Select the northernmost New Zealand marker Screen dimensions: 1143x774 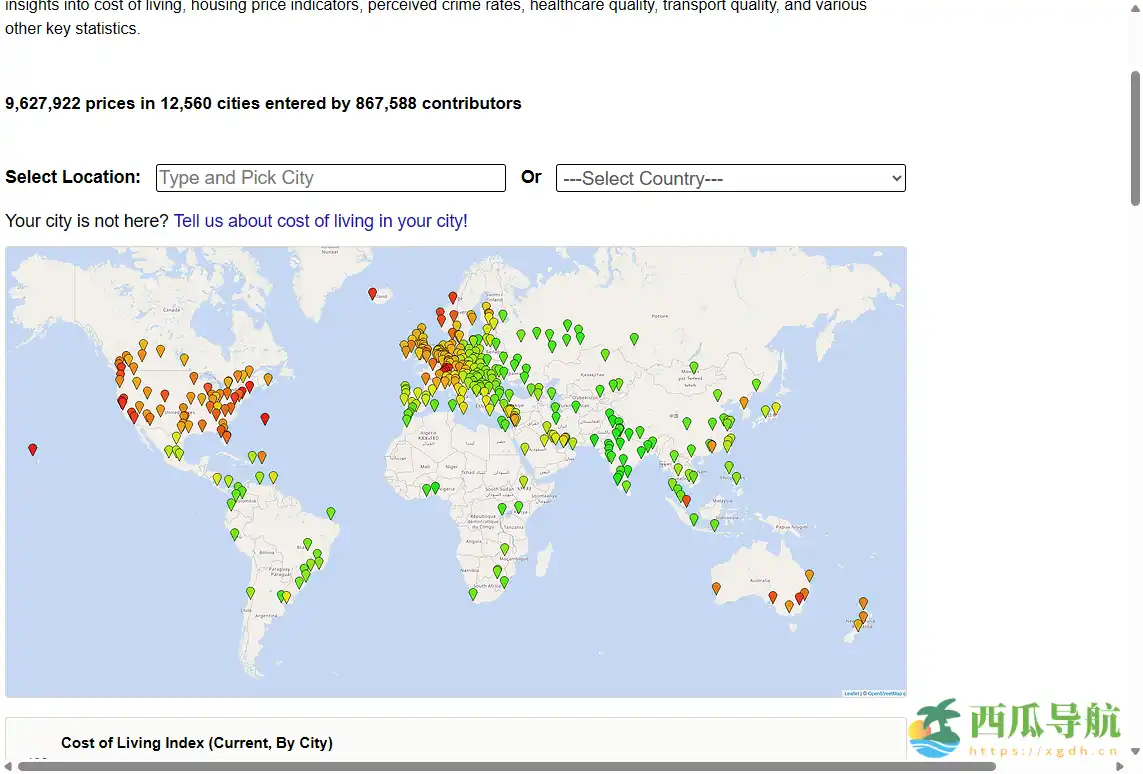tap(863, 603)
